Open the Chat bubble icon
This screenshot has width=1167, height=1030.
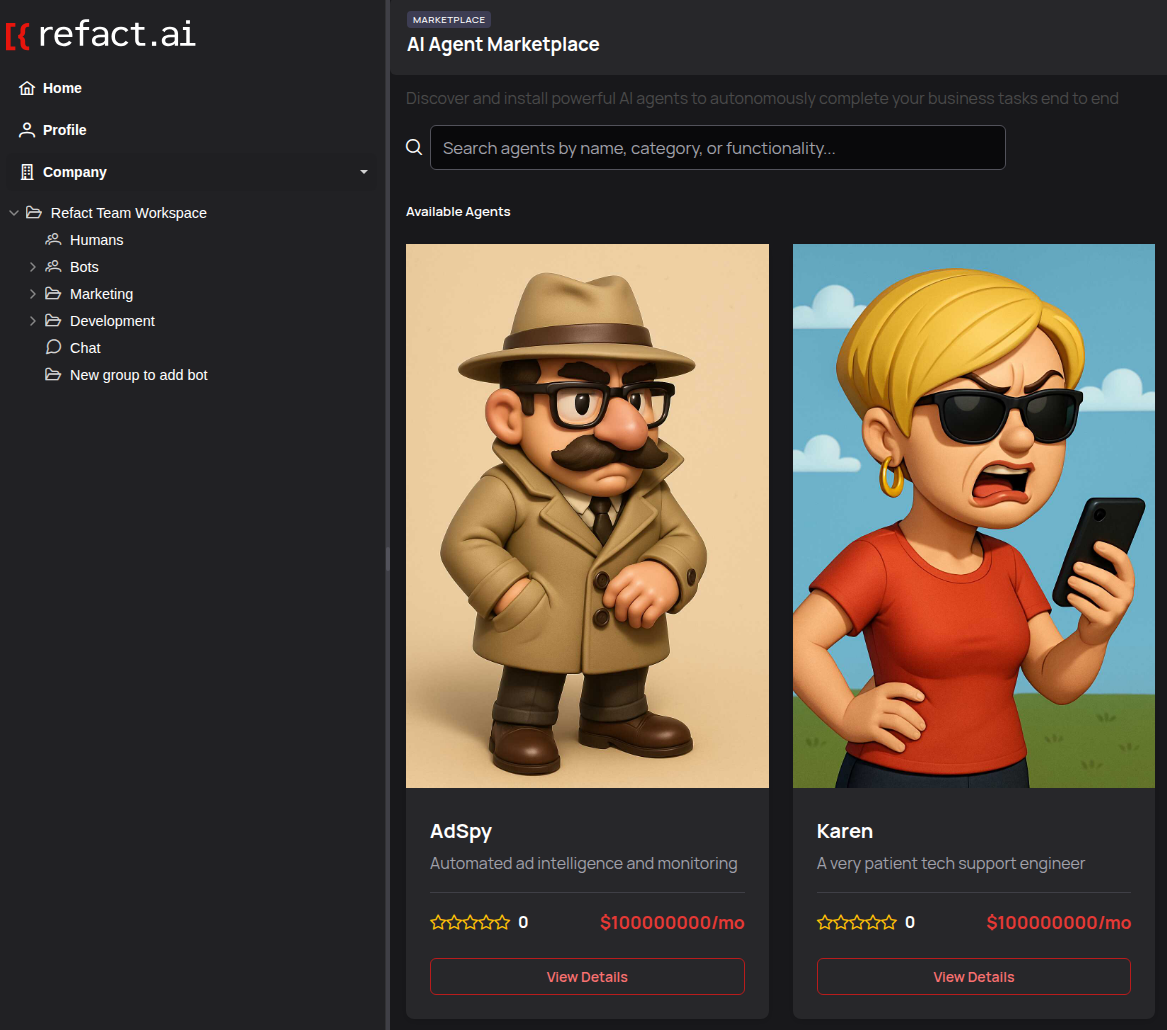[x=52, y=347]
